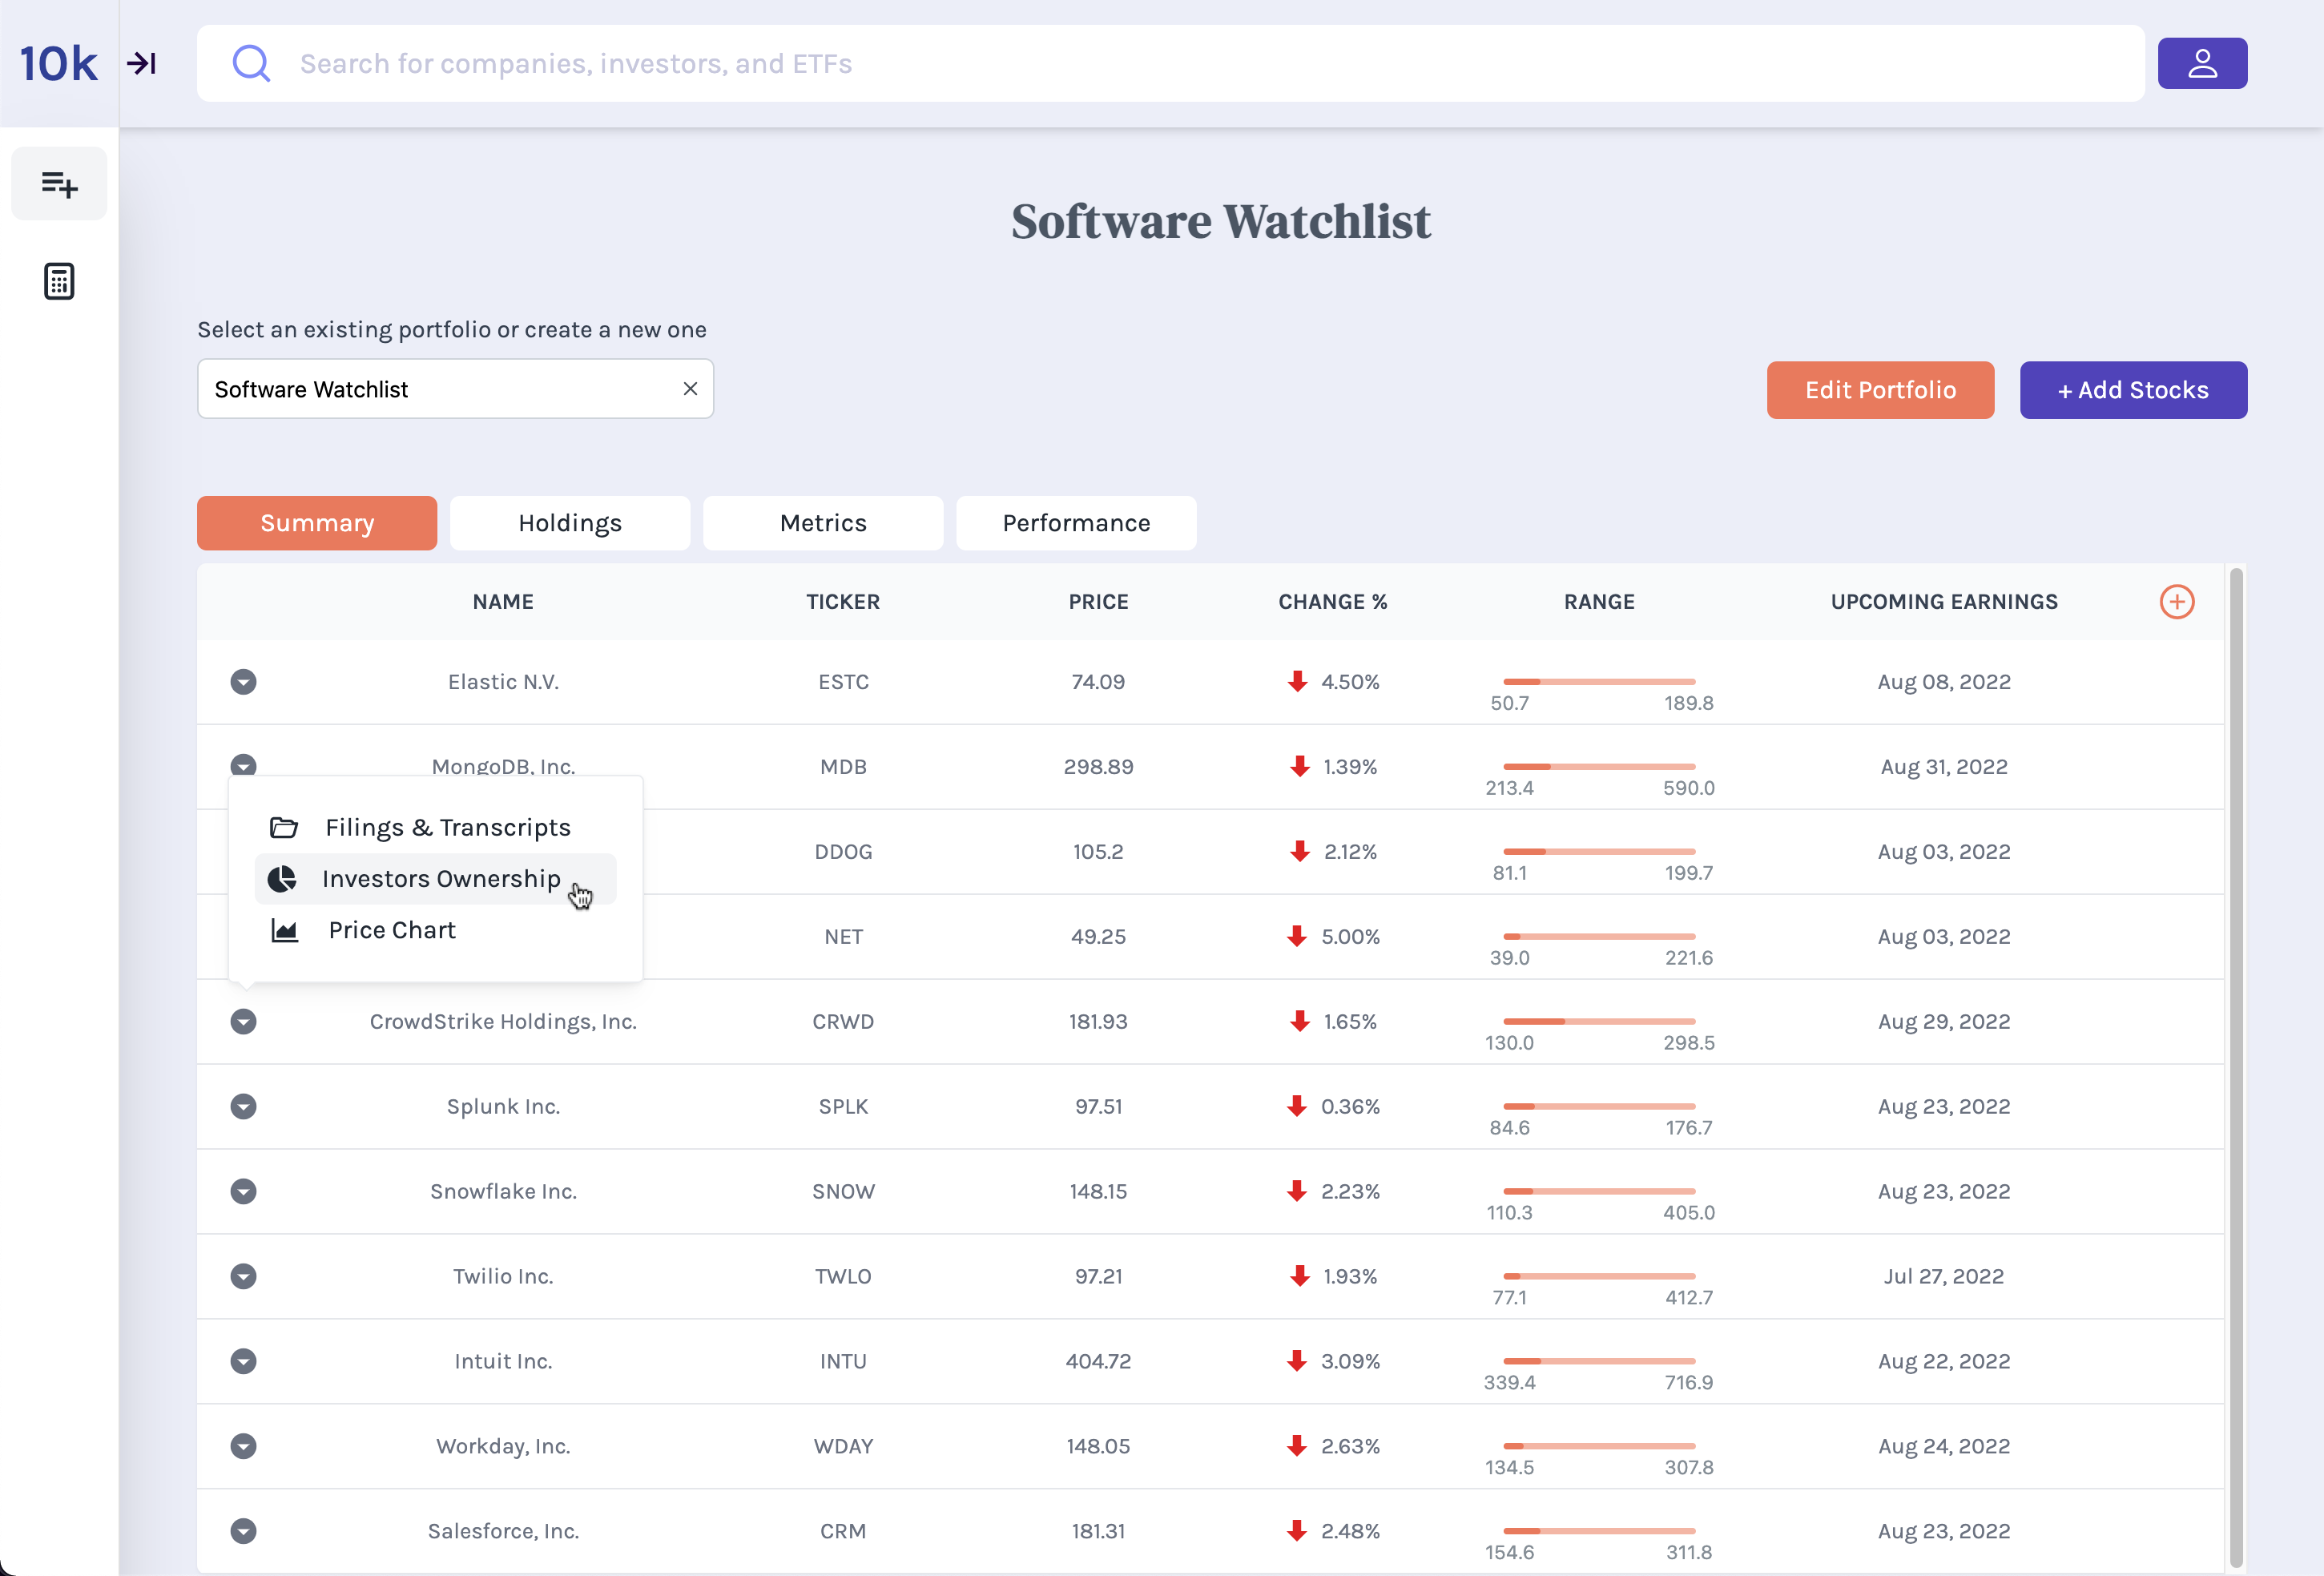Image resolution: width=2324 pixels, height=1576 pixels.
Task: Click the Workday, Inc. name
Action: click(503, 1447)
